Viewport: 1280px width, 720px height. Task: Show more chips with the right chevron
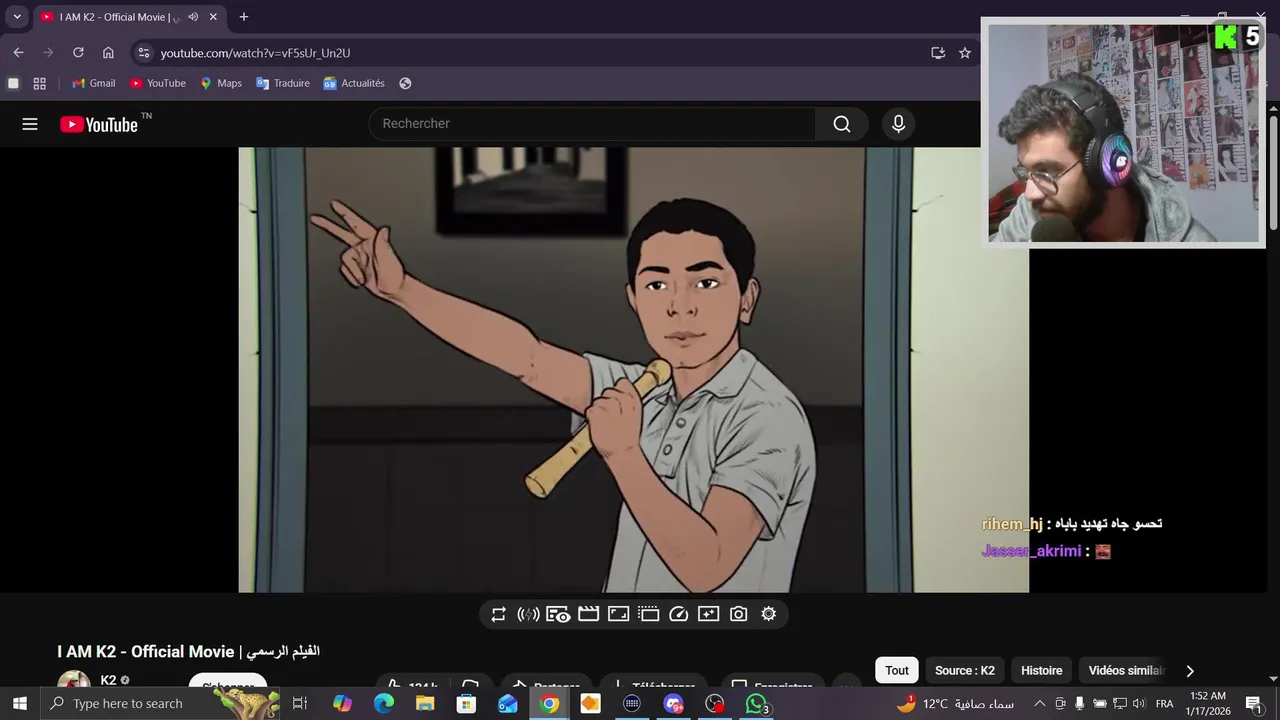coord(1189,671)
